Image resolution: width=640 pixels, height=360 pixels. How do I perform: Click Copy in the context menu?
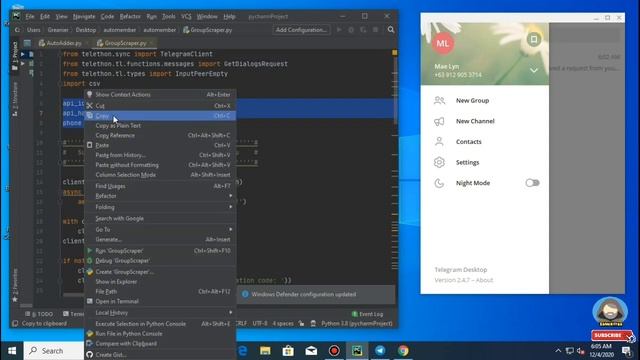point(160,116)
